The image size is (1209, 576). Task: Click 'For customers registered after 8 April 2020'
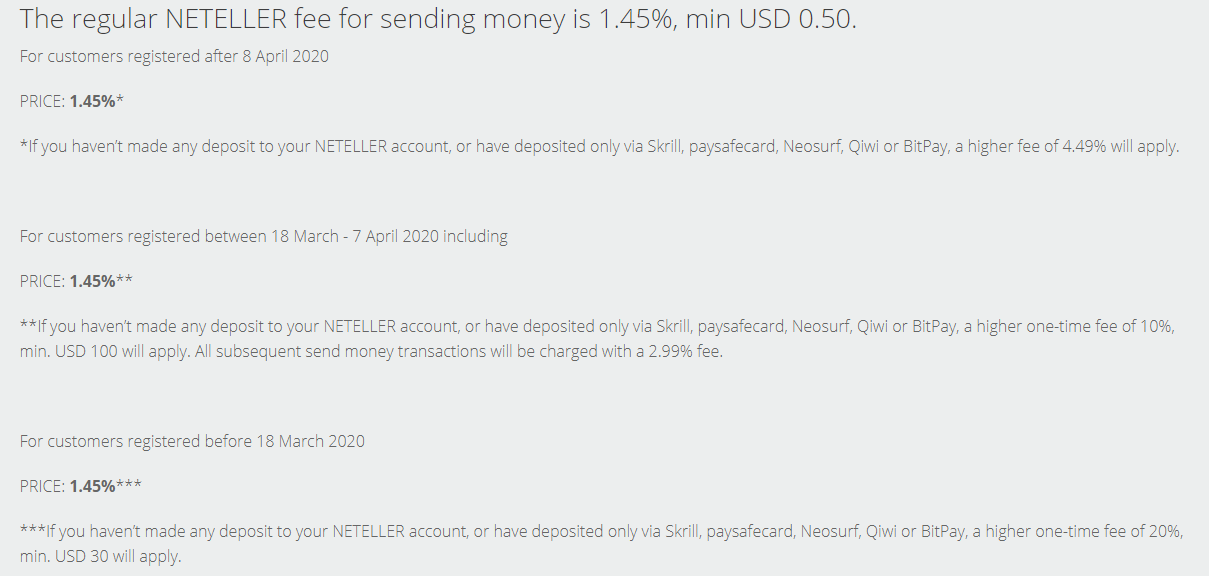pos(174,56)
